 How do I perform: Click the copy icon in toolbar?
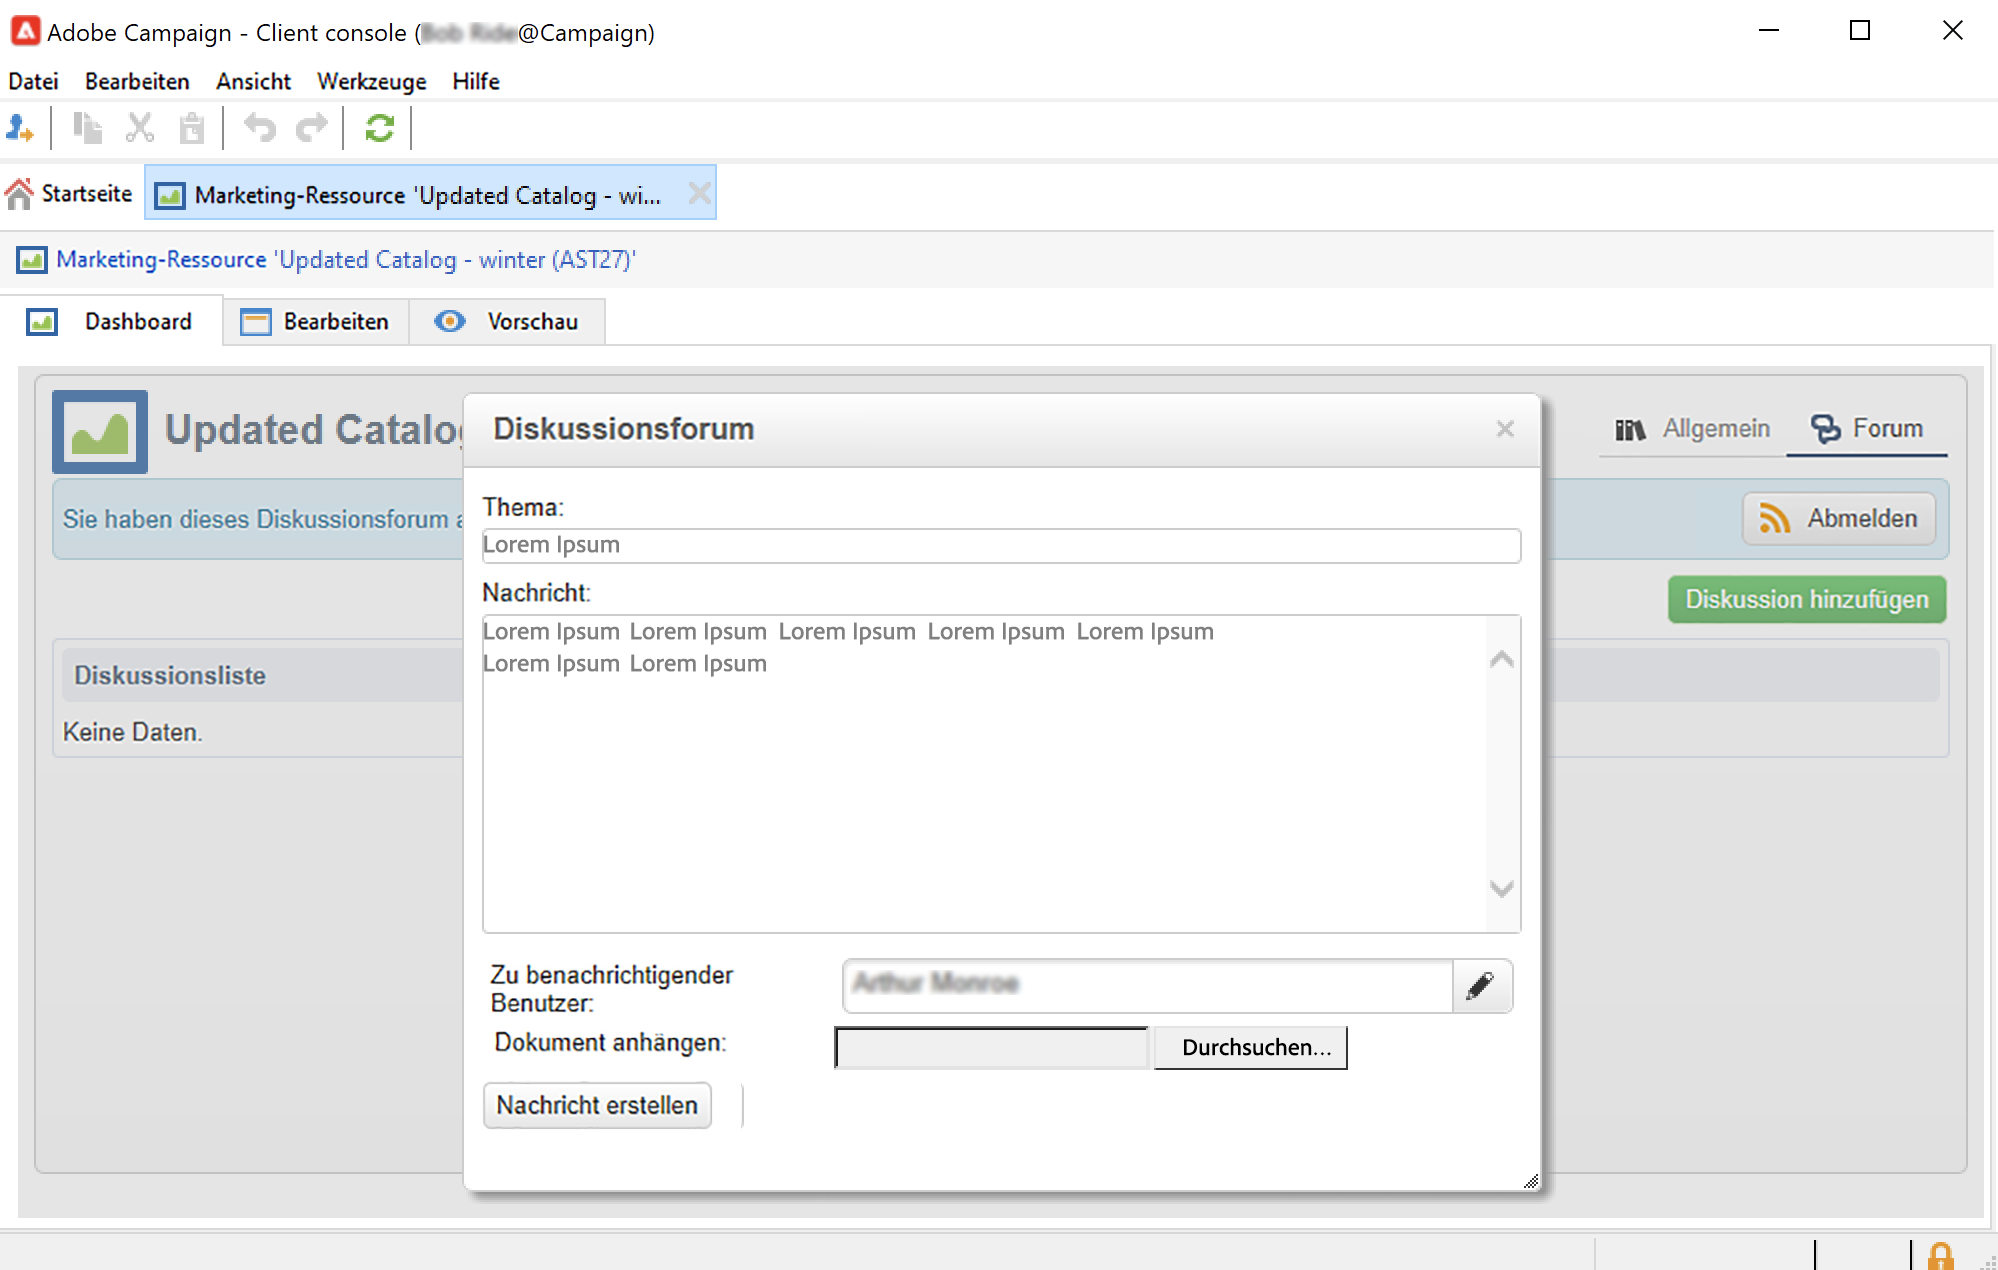click(x=88, y=128)
